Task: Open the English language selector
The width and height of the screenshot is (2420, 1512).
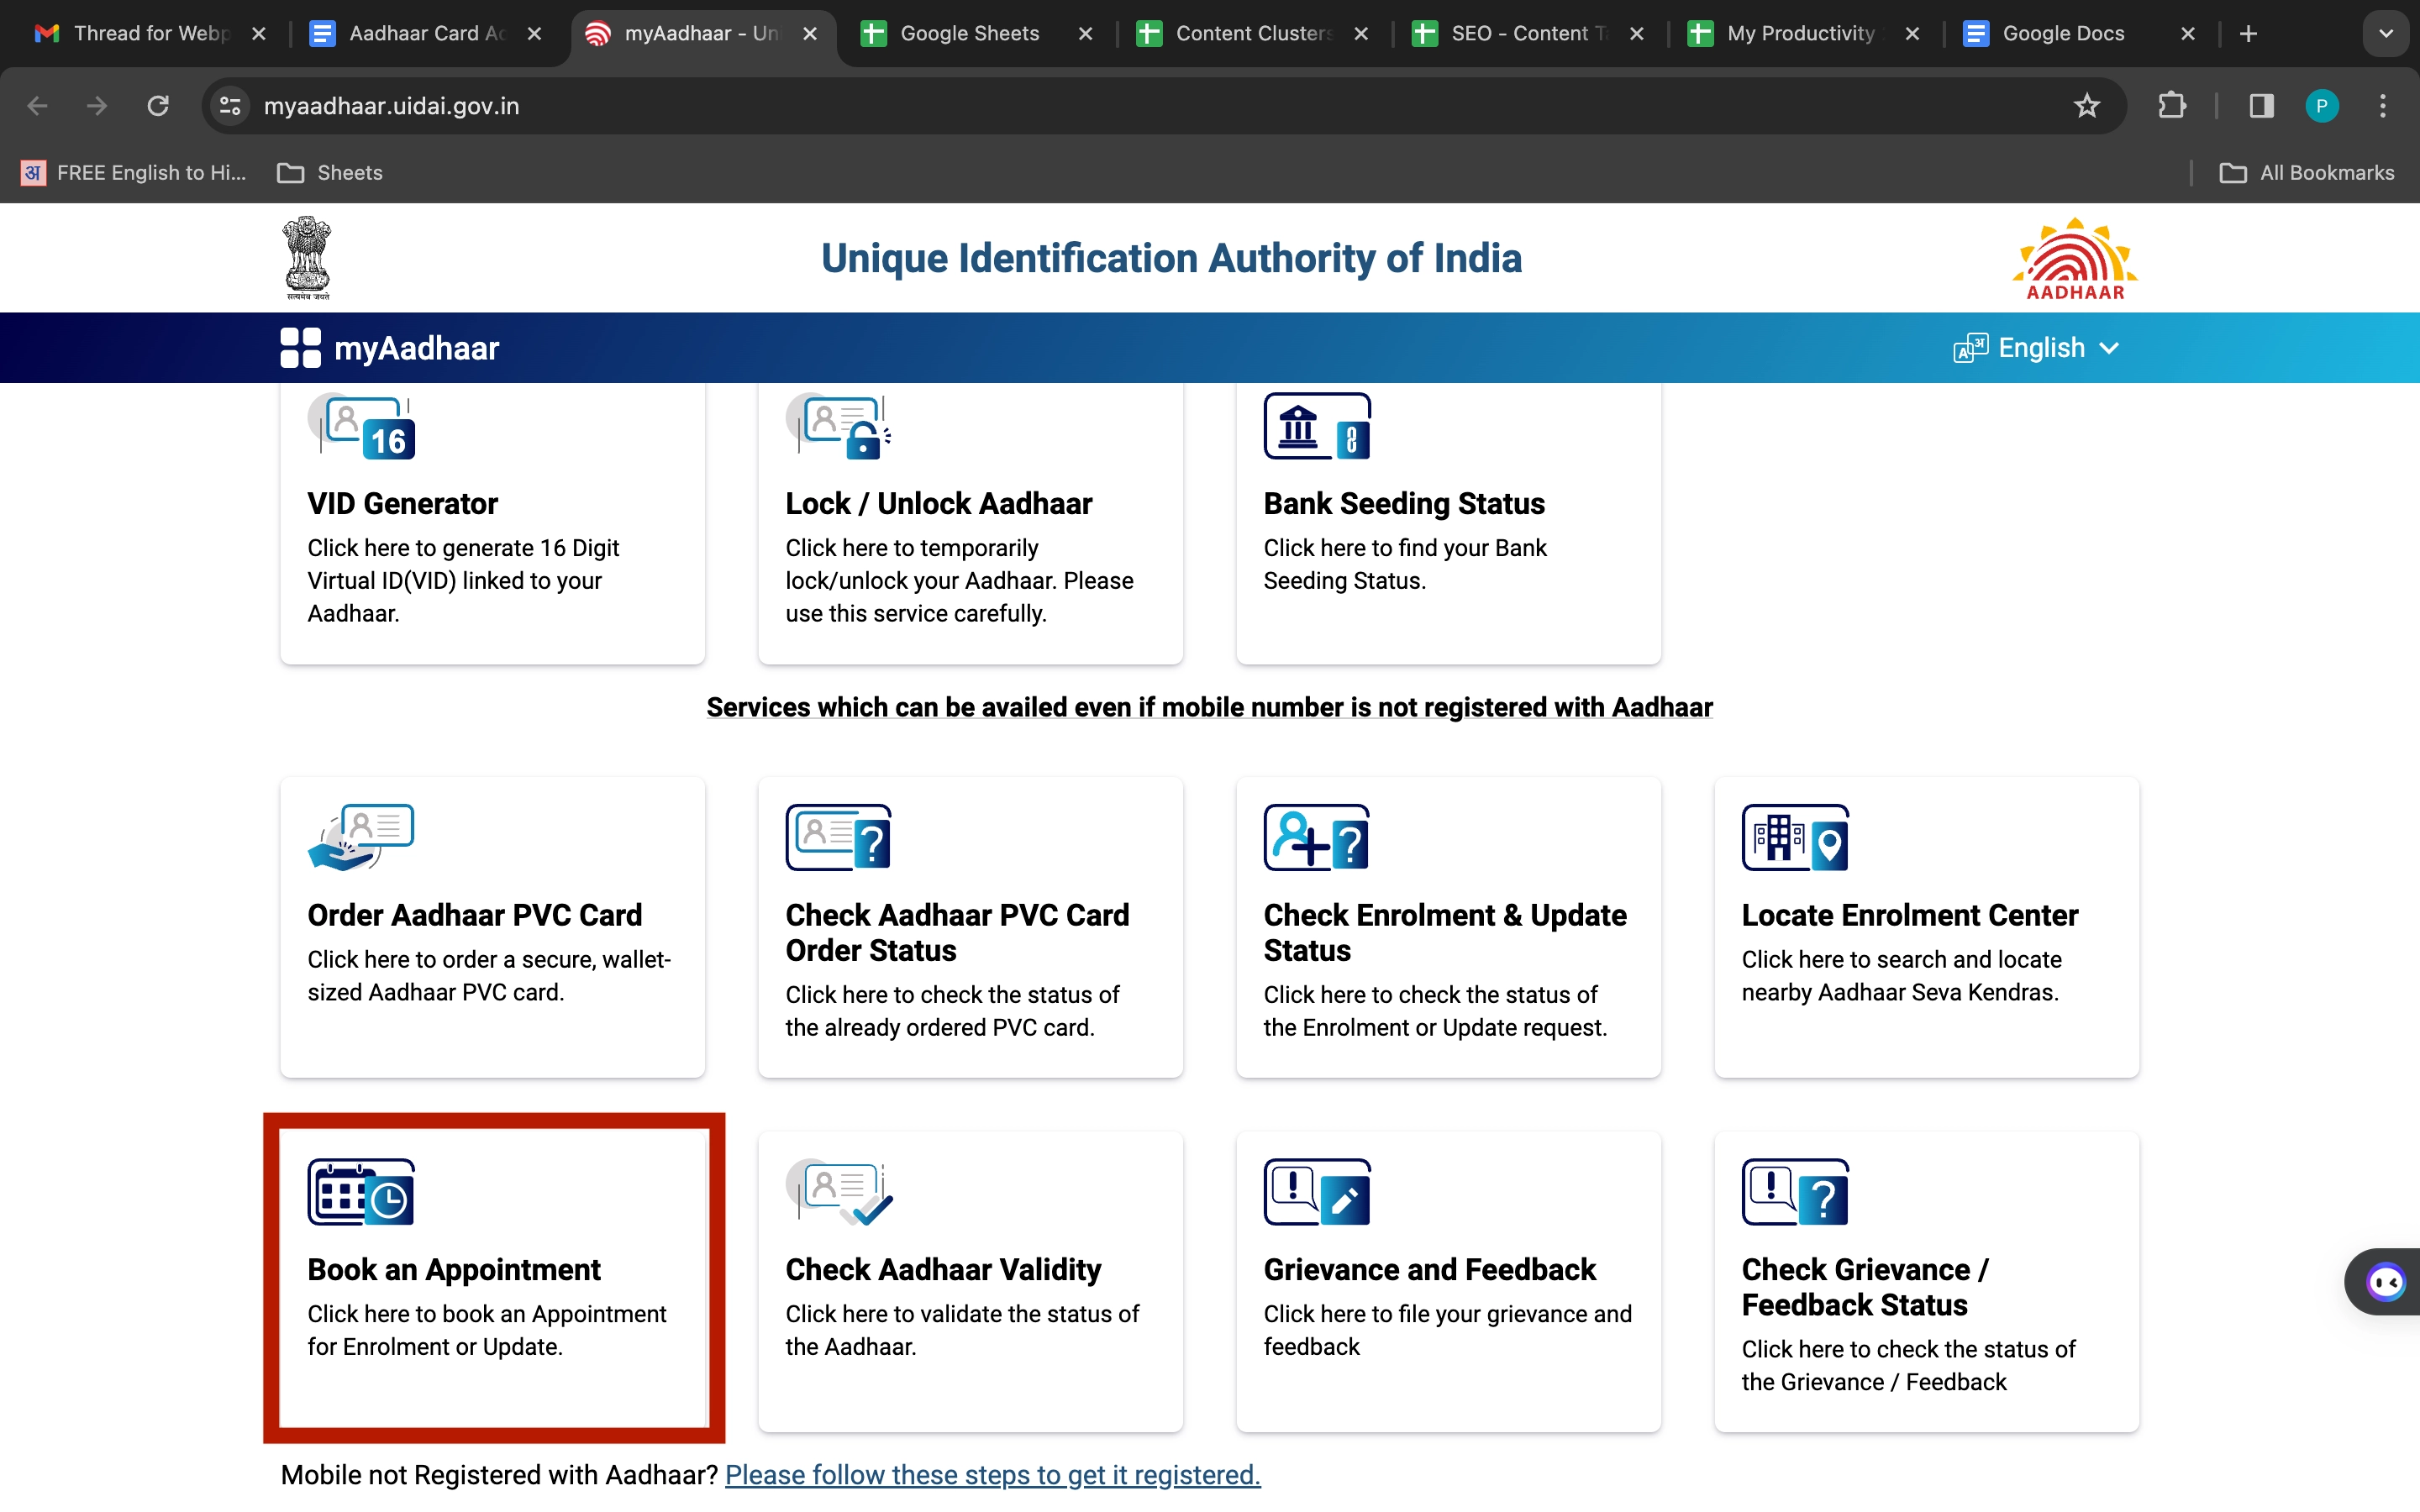Action: 2038,347
